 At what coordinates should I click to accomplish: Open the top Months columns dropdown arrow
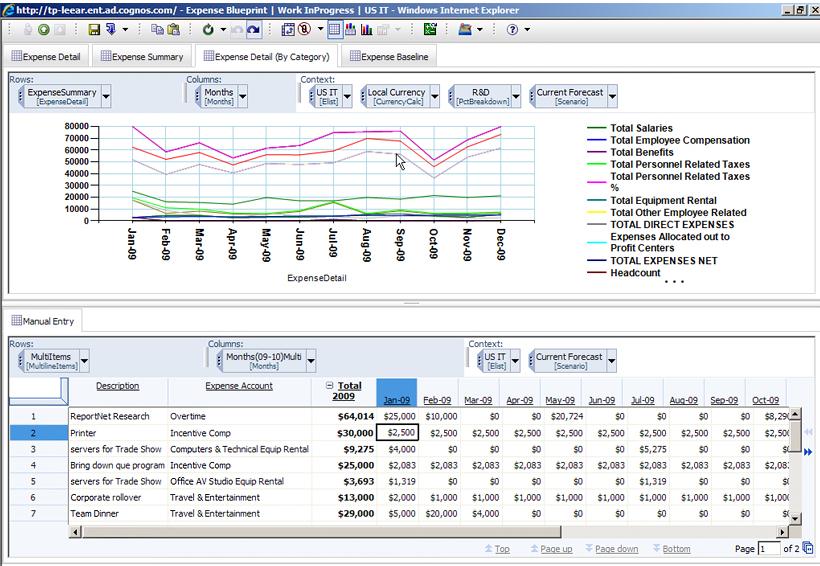(x=243, y=97)
